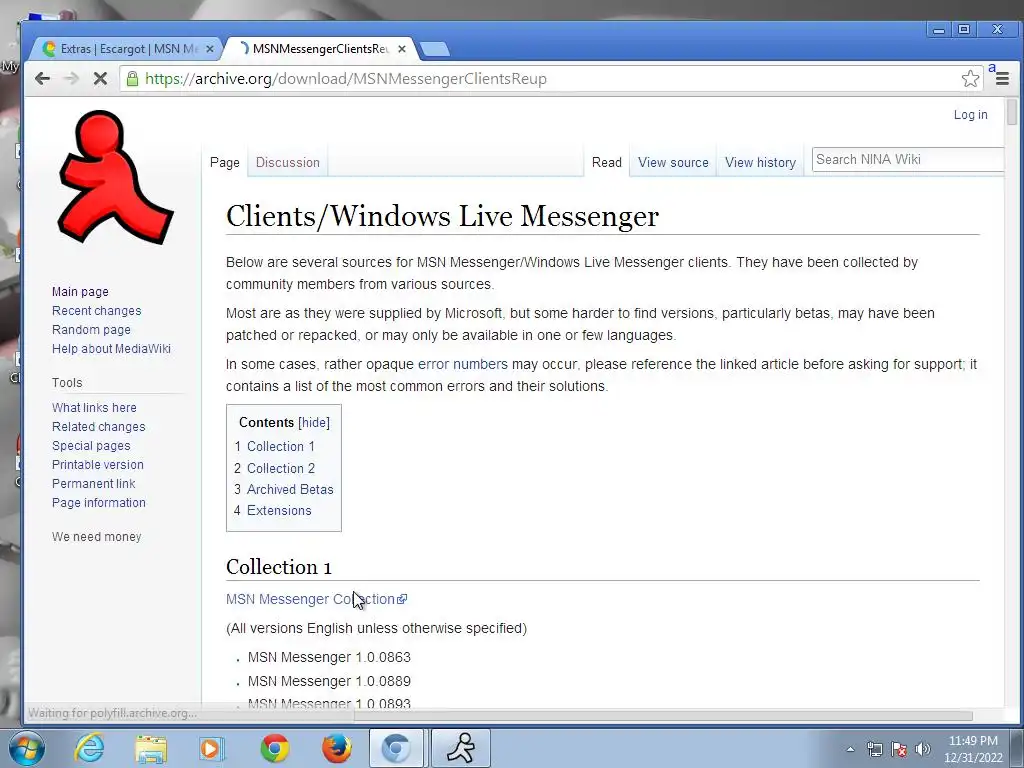Click the volume speaker tray icon
The width and height of the screenshot is (1024, 768).
click(x=923, y=749)
